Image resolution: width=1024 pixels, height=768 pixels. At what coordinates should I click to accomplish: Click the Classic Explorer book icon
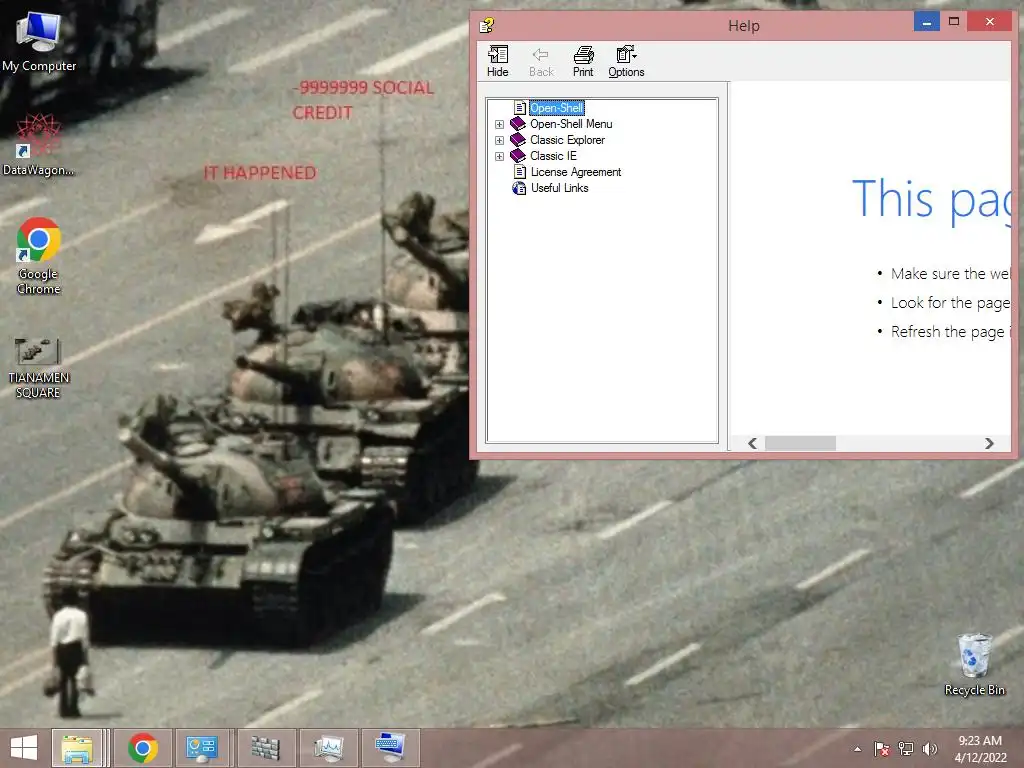click(518, 140)
